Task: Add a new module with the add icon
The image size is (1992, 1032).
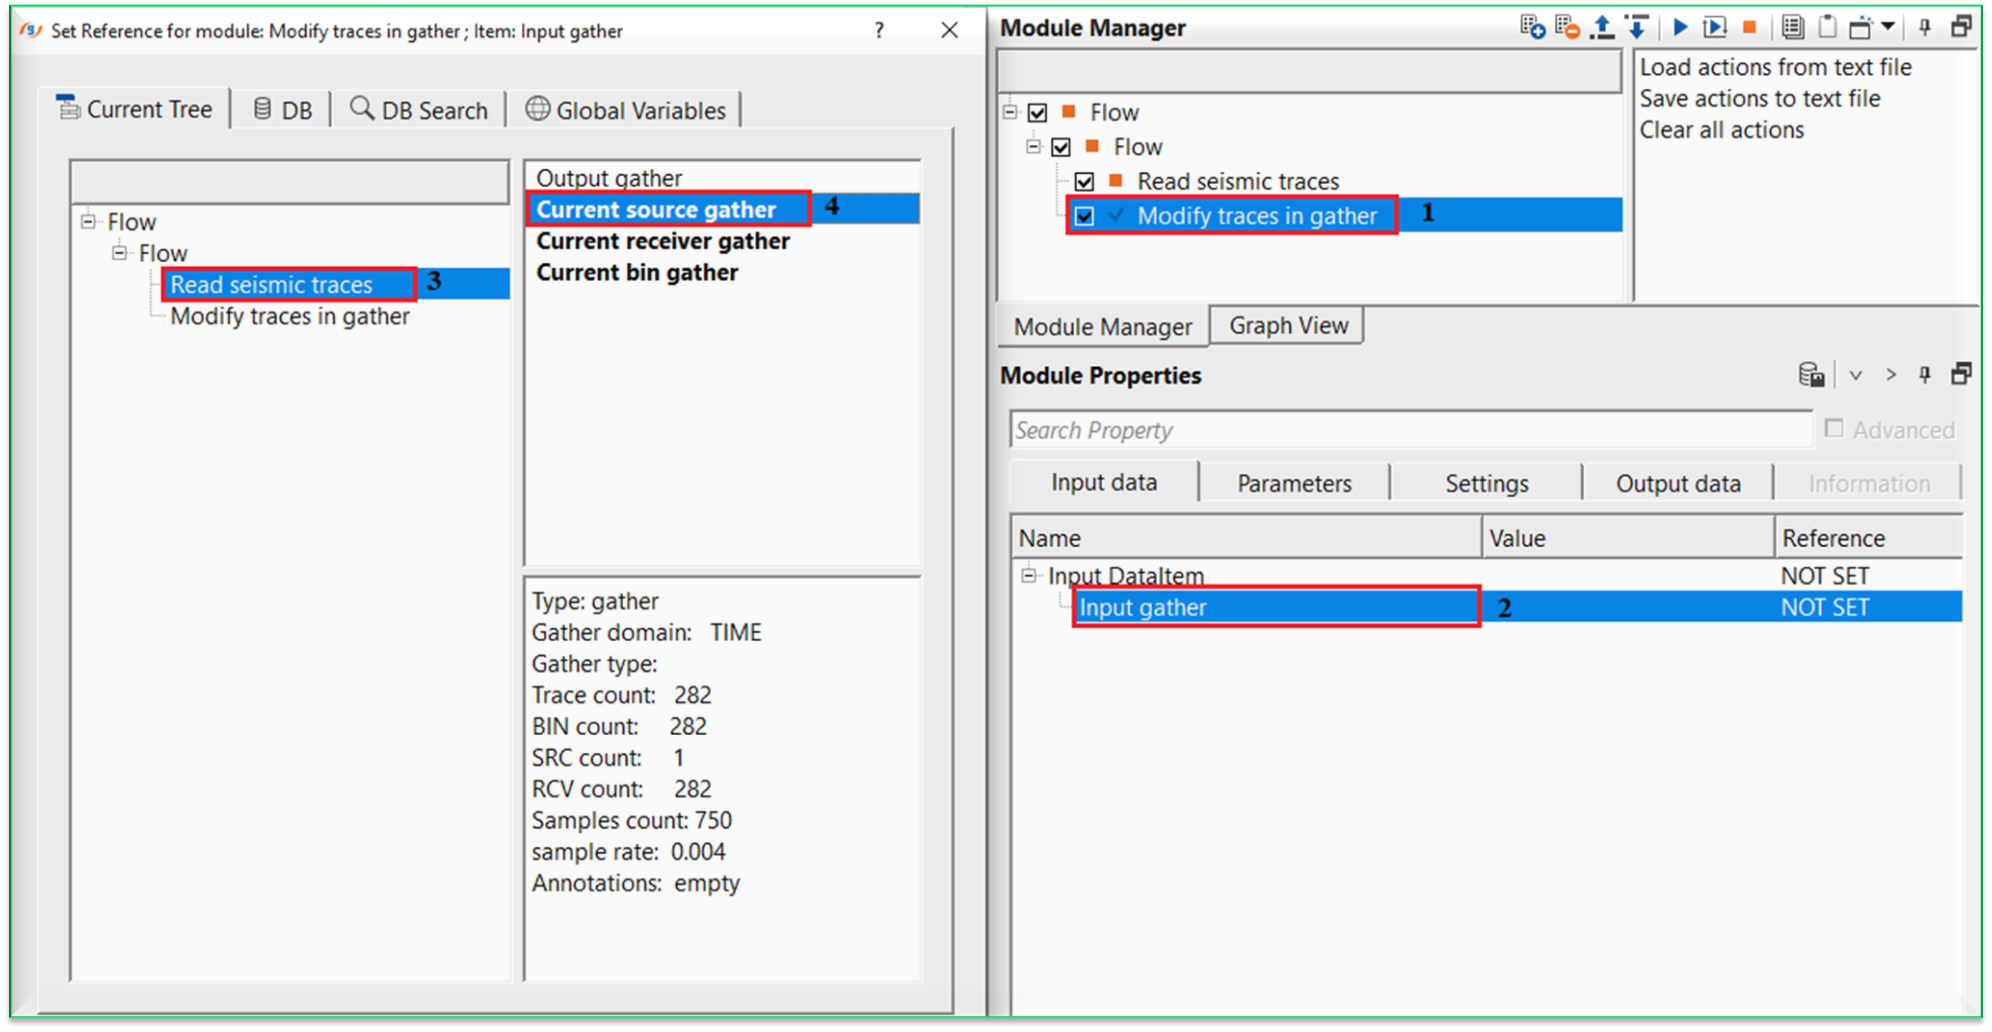Action: pos(1532,27)
